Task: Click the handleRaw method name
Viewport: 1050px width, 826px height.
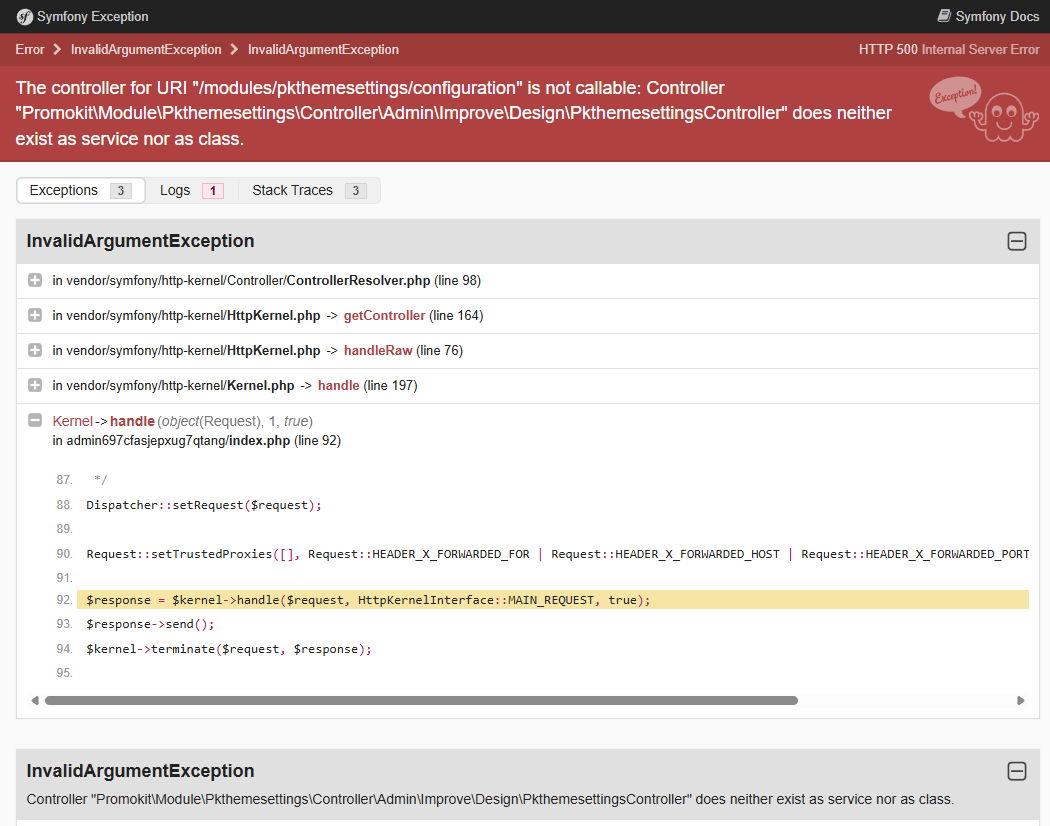Action: (378, 350)
